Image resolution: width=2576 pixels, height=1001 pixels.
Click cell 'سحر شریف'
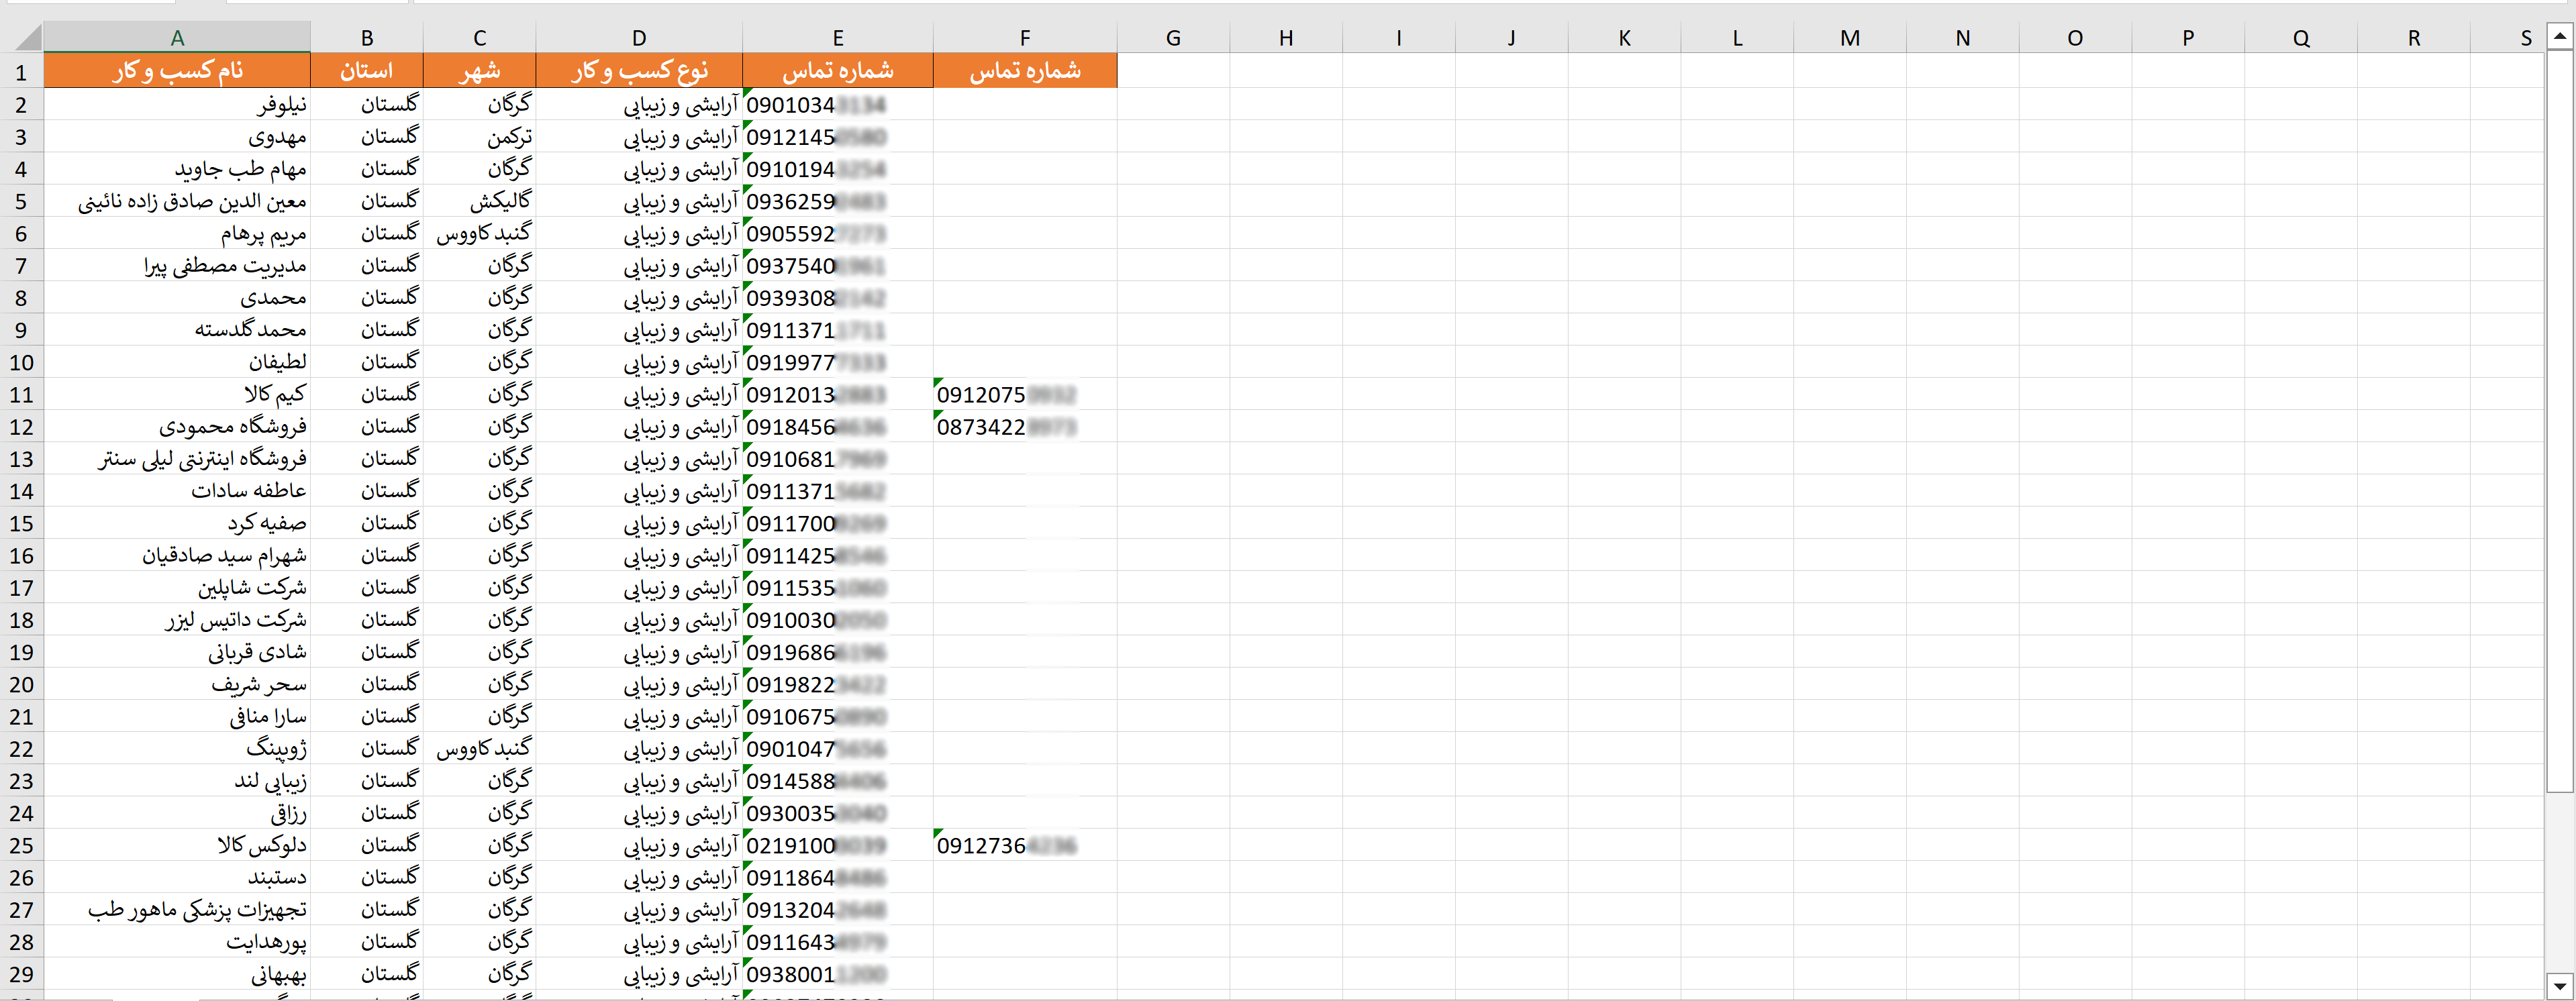(177, 684)
